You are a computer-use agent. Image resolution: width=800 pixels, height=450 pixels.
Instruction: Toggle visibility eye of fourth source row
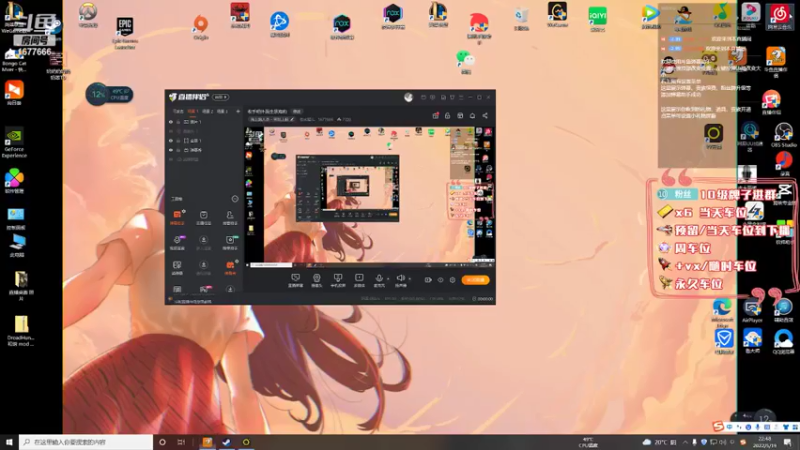click(x=171, y=150)
